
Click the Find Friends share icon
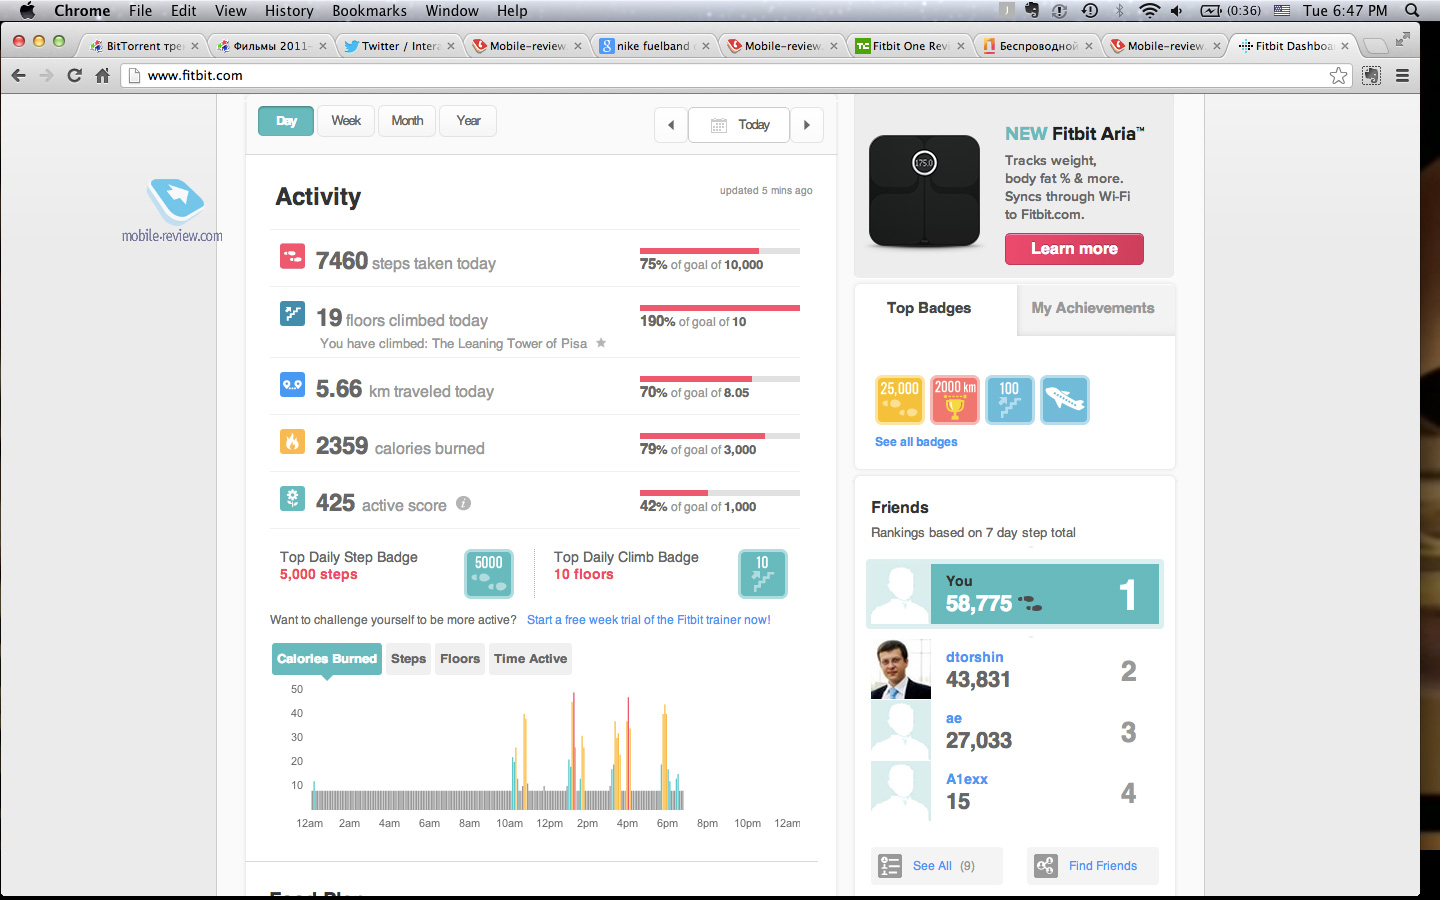[x=1045, y=866]
